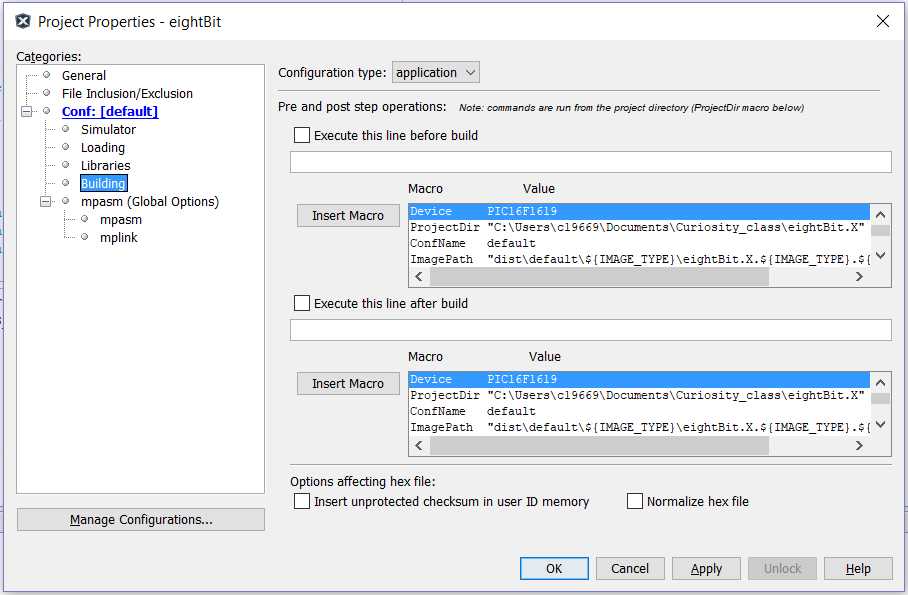Viewport: 908px width, 595px height.
Task: Apply the project property changes
Action: (x=706, y=568)
